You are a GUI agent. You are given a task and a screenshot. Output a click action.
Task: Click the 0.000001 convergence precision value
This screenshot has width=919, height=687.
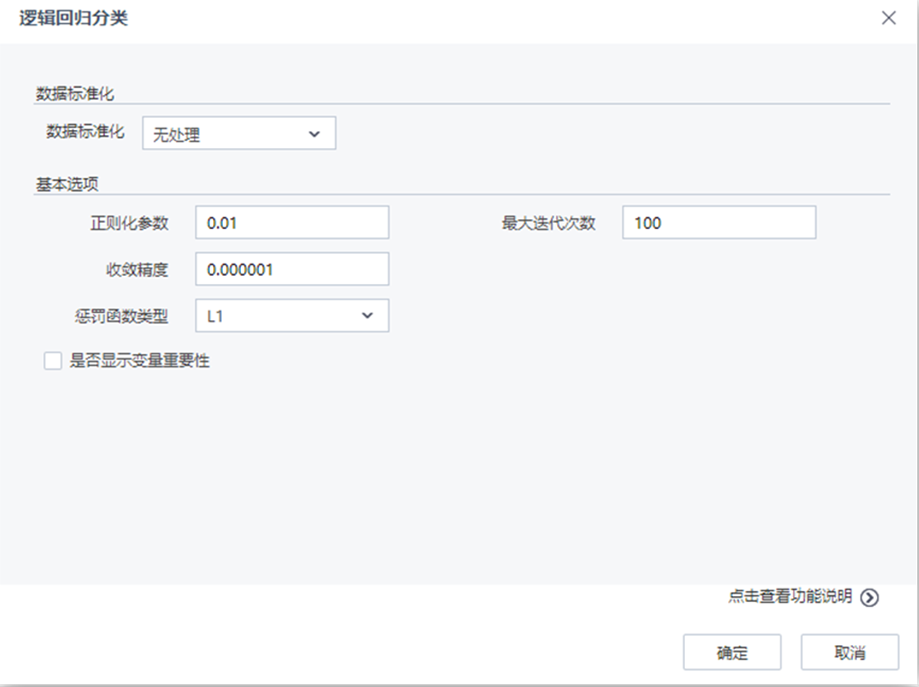239,269
